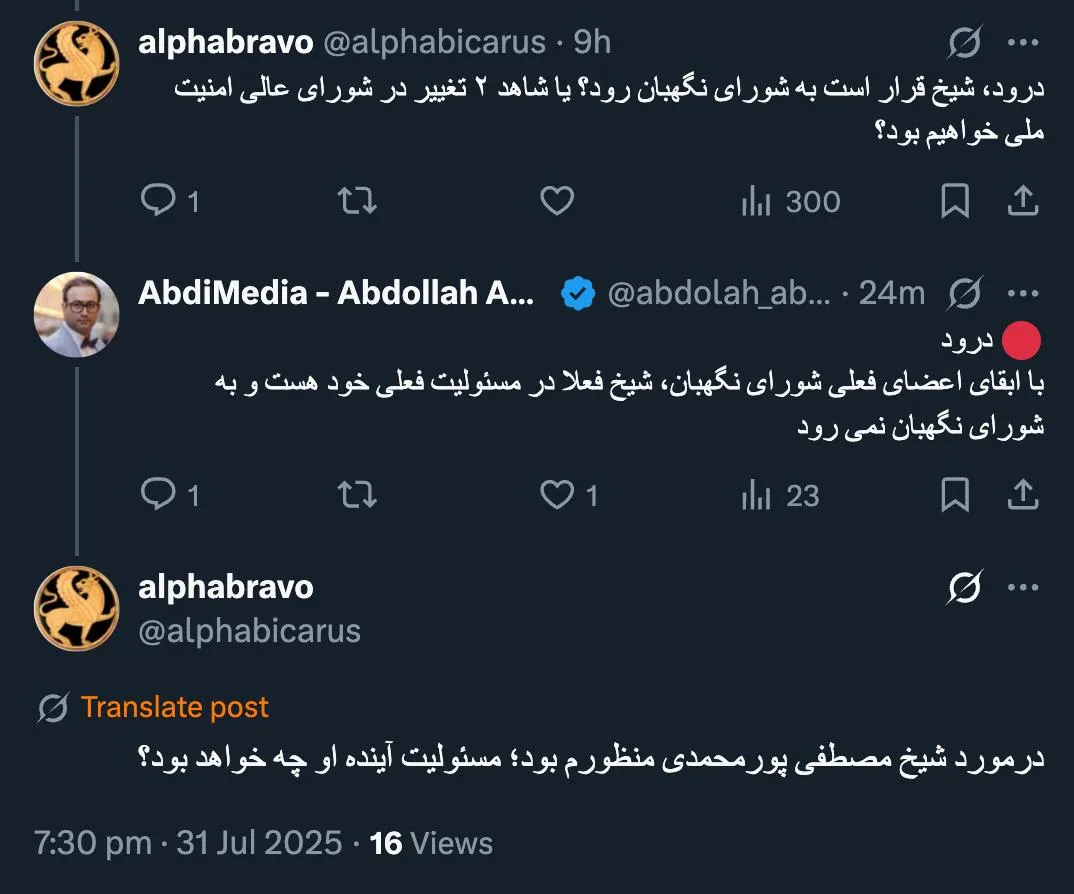Like AbdiMedia's reply showing 1 like

[x=557, y=495]
